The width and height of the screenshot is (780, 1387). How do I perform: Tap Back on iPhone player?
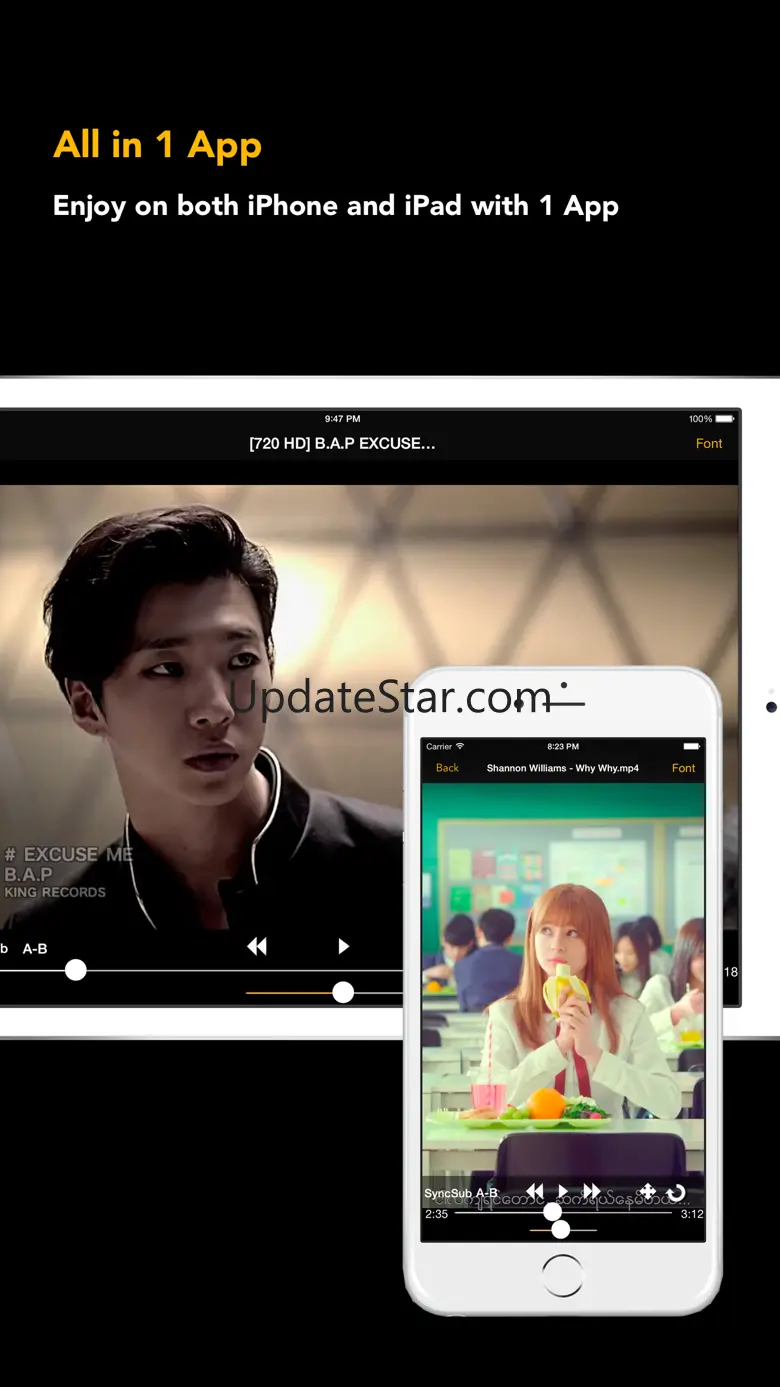click(447, 768)
